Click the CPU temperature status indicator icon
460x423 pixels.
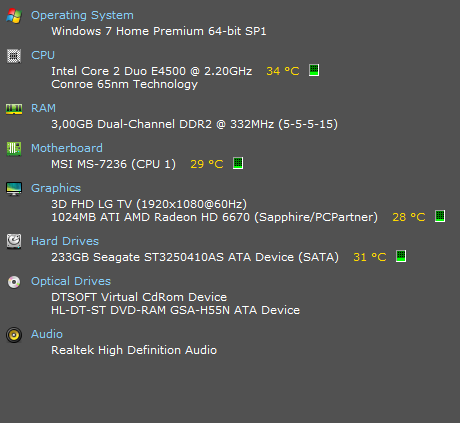click(x=314, y=70)
